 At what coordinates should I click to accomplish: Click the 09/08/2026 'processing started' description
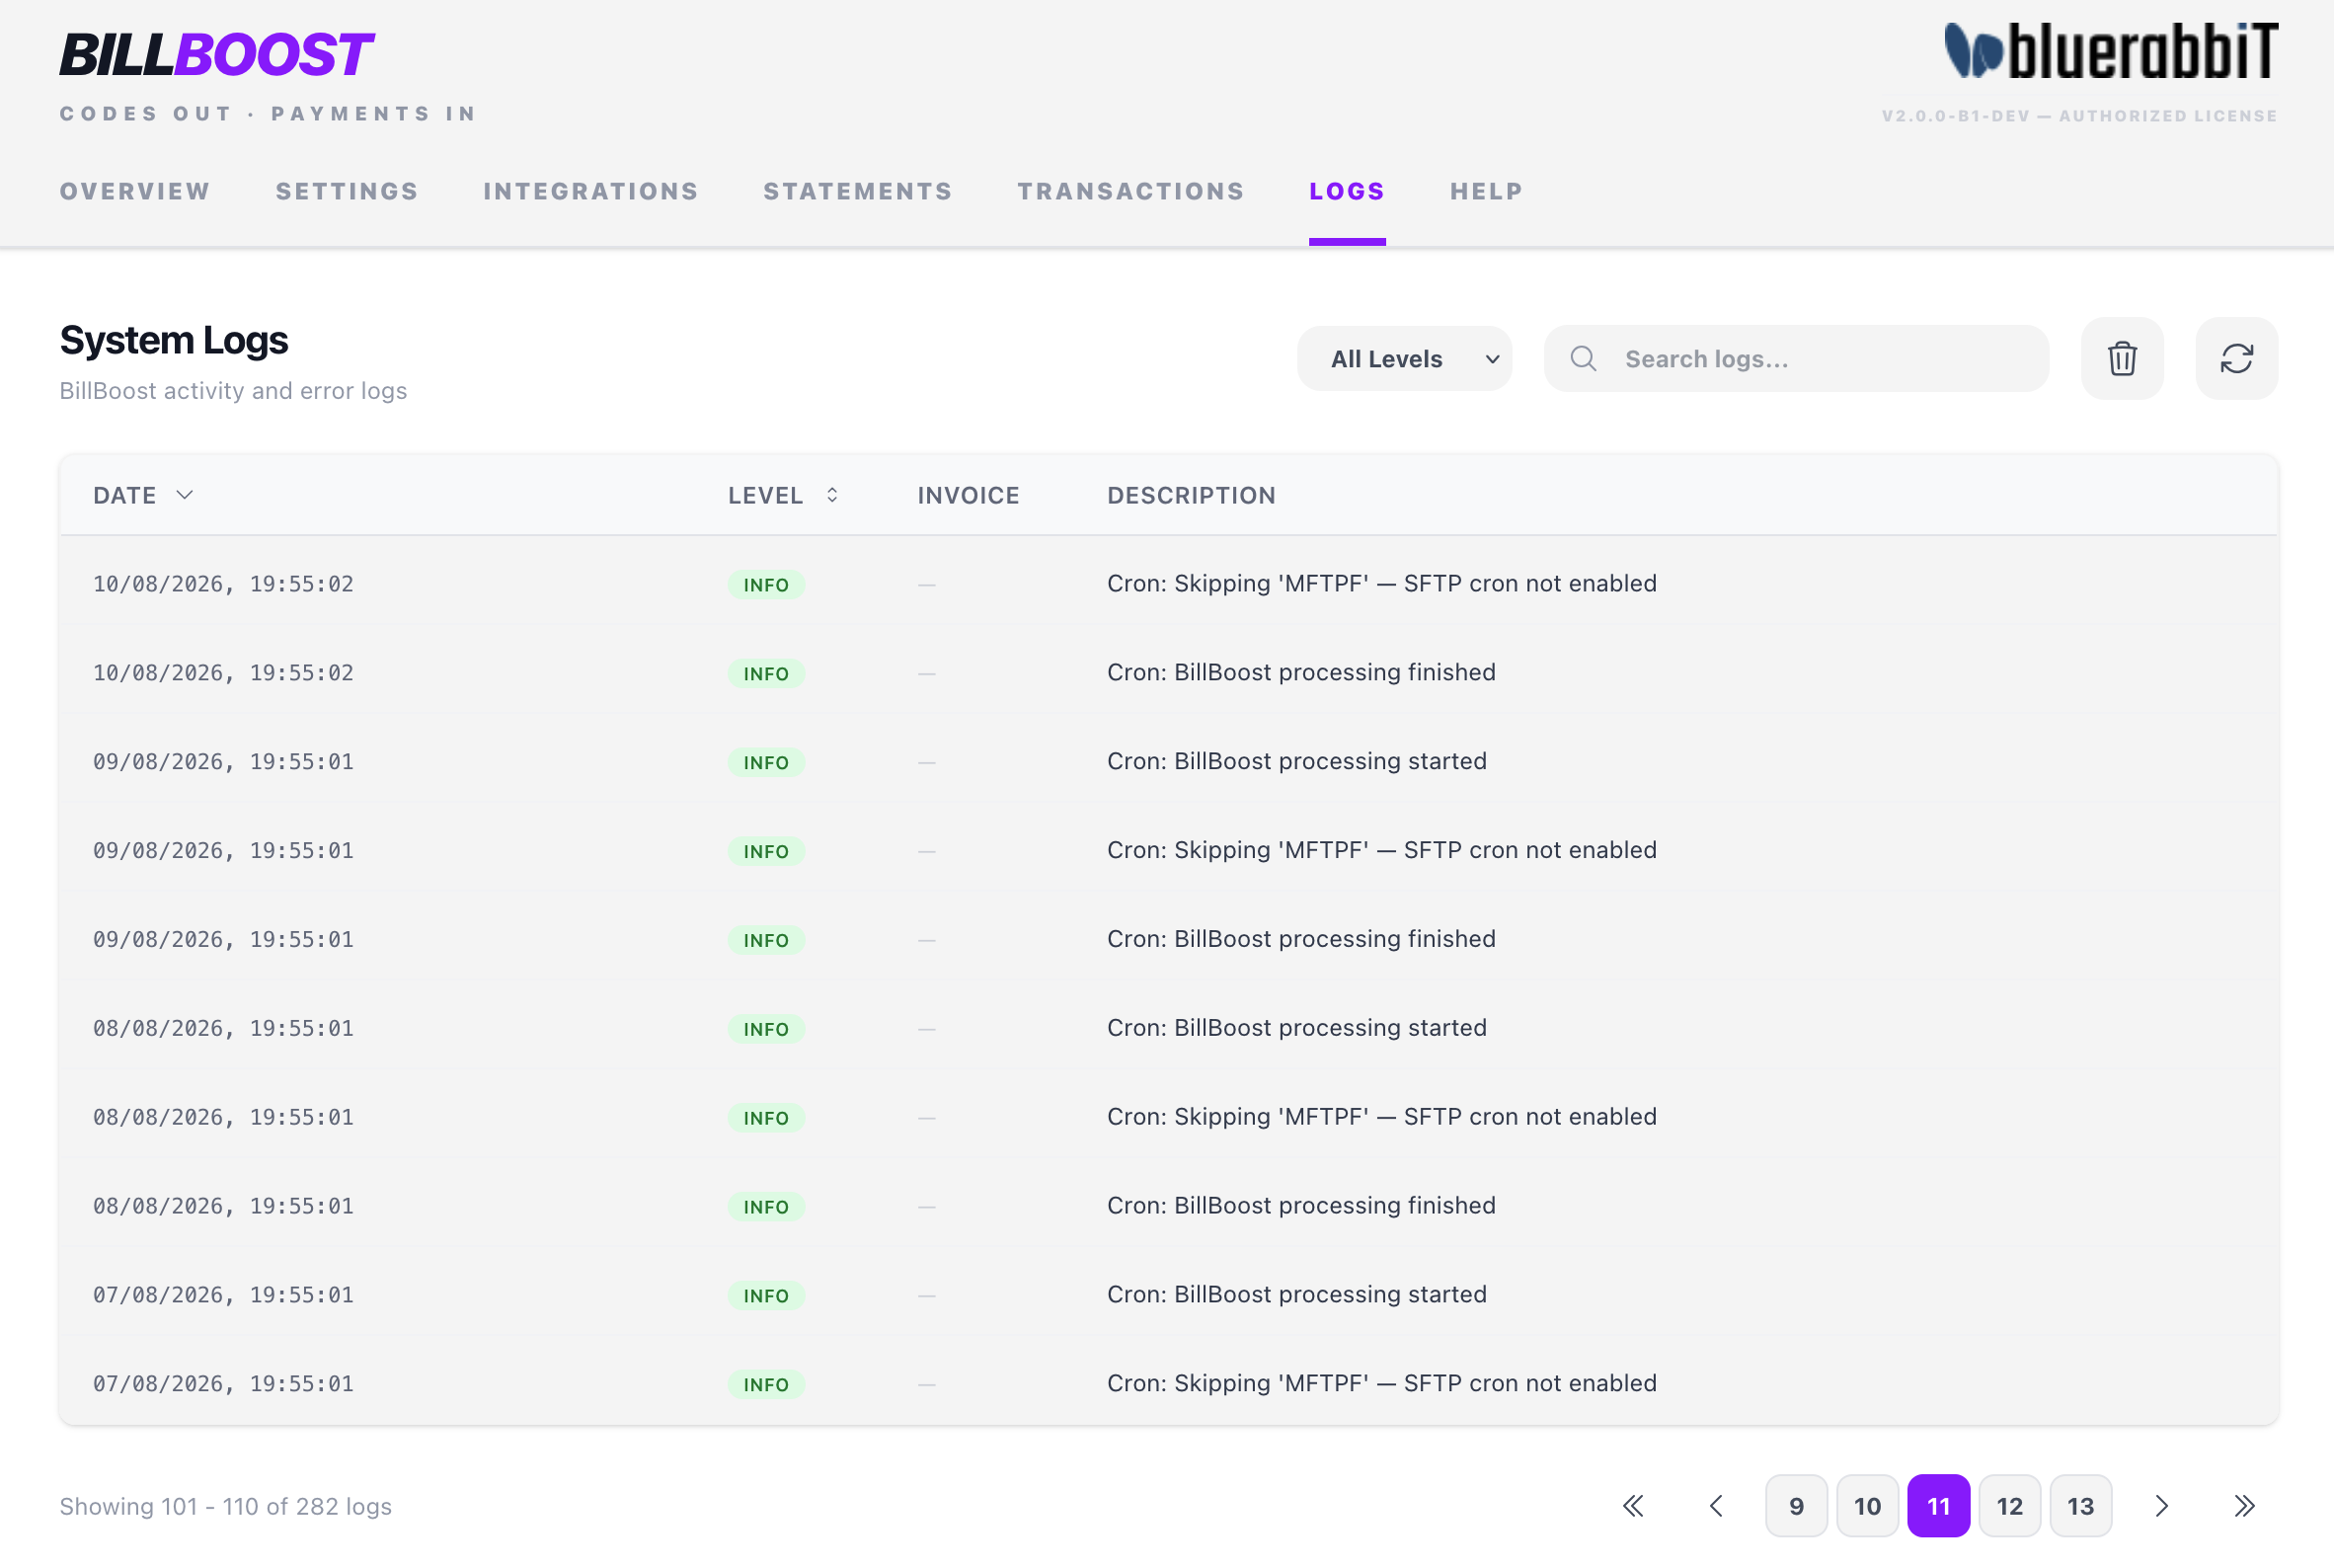tap(1296, 761)
